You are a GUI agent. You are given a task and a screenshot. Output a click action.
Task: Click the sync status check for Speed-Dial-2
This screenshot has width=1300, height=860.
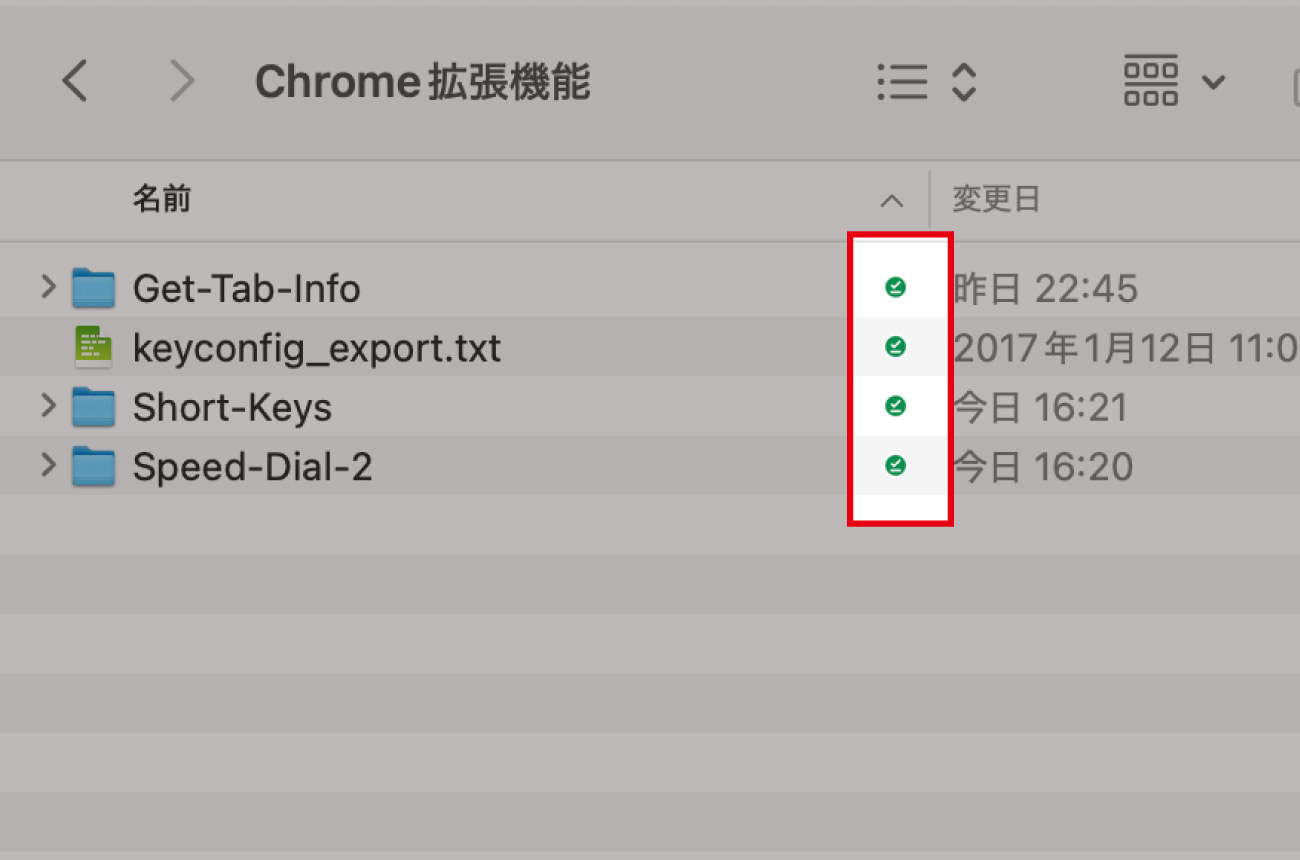point(895,465)
